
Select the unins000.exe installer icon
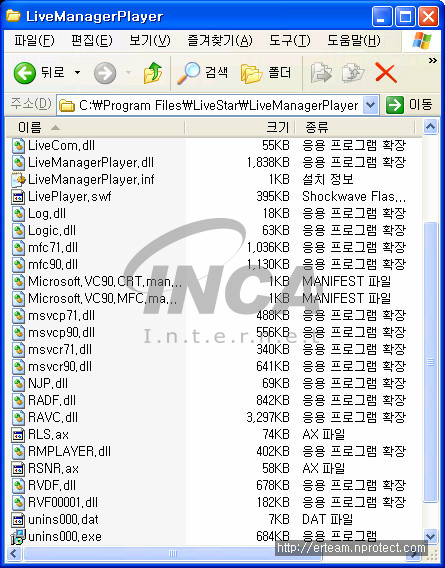tap(18, 537)
